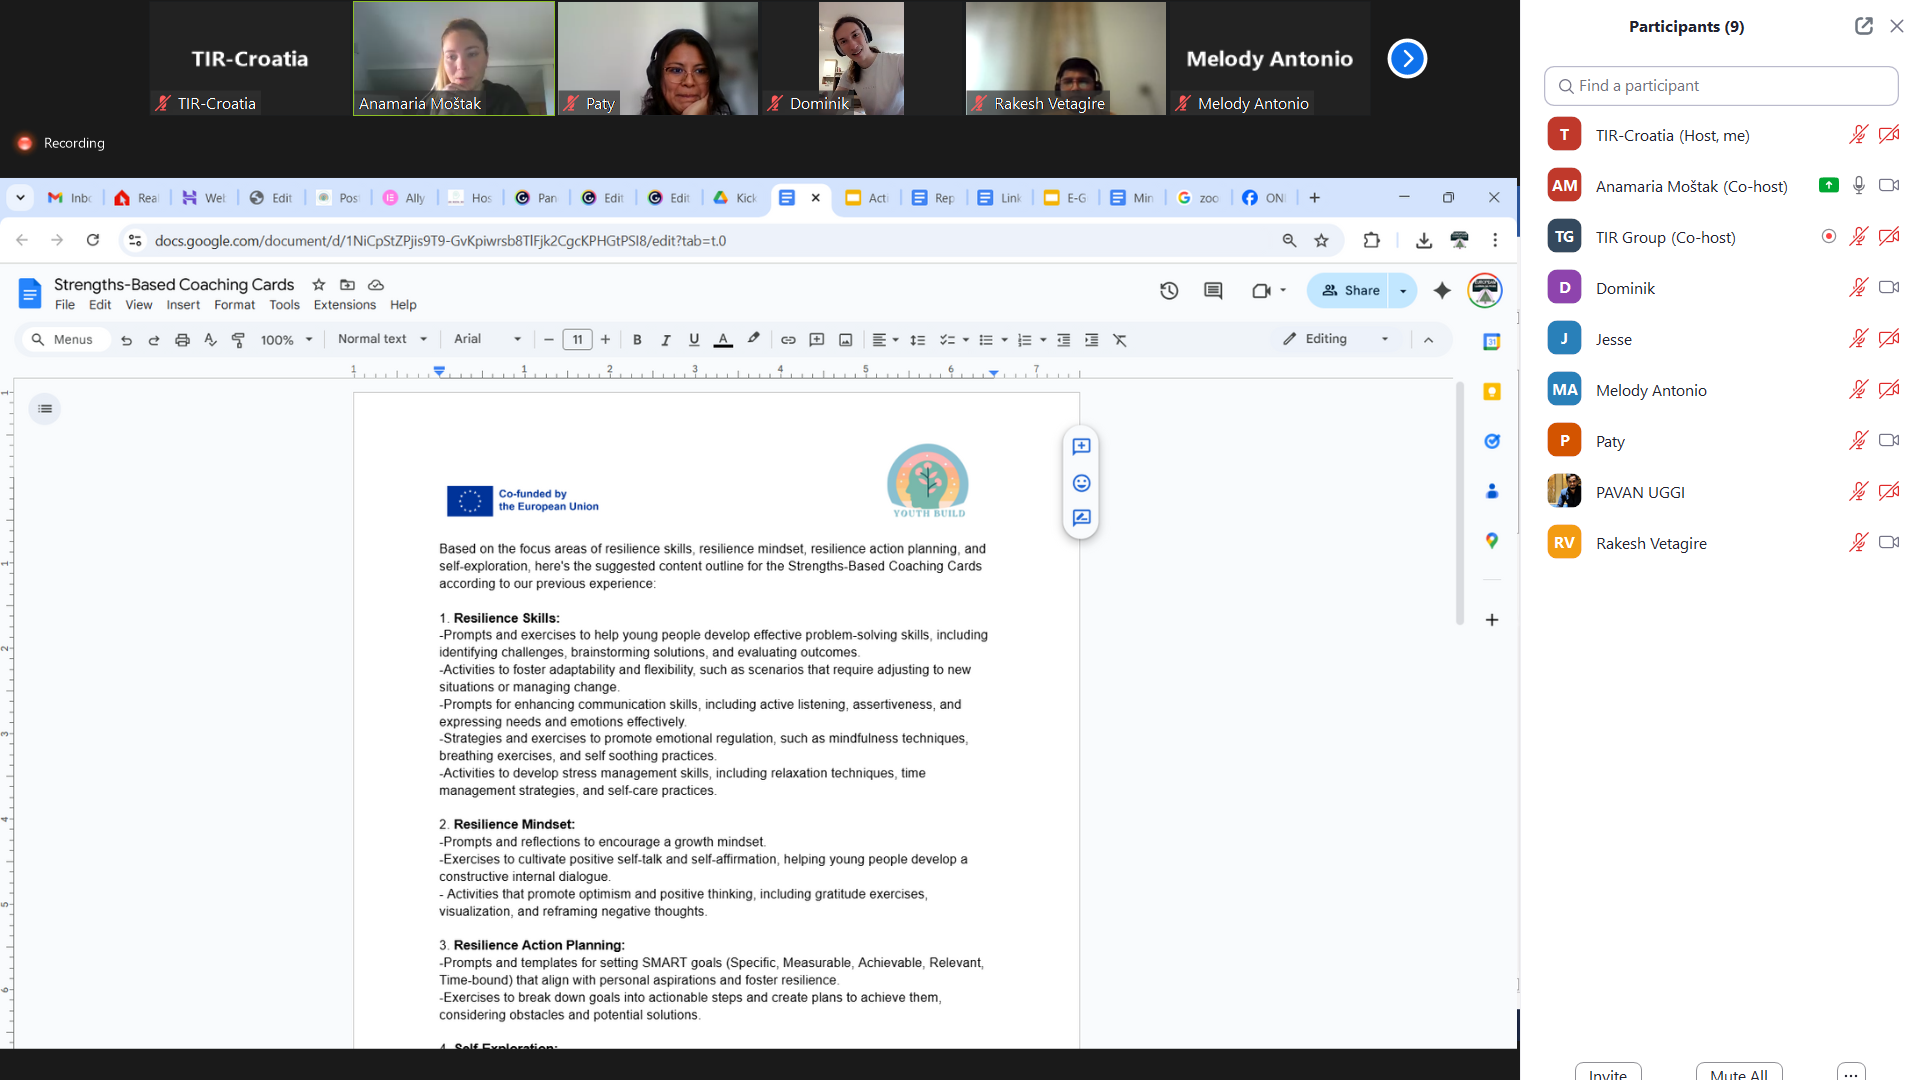Toggle bold formatting in the toolbar

[x=637, y=340]
